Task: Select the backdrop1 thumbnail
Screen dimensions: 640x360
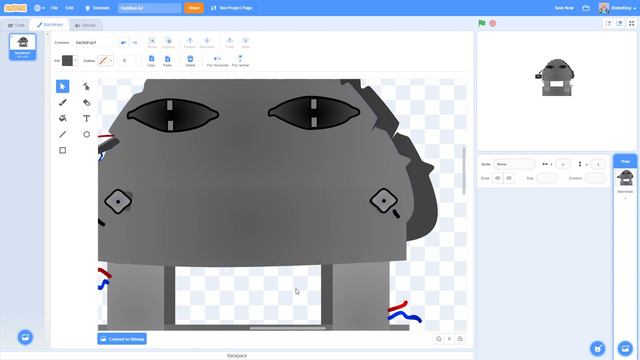Action: [23, 47]
